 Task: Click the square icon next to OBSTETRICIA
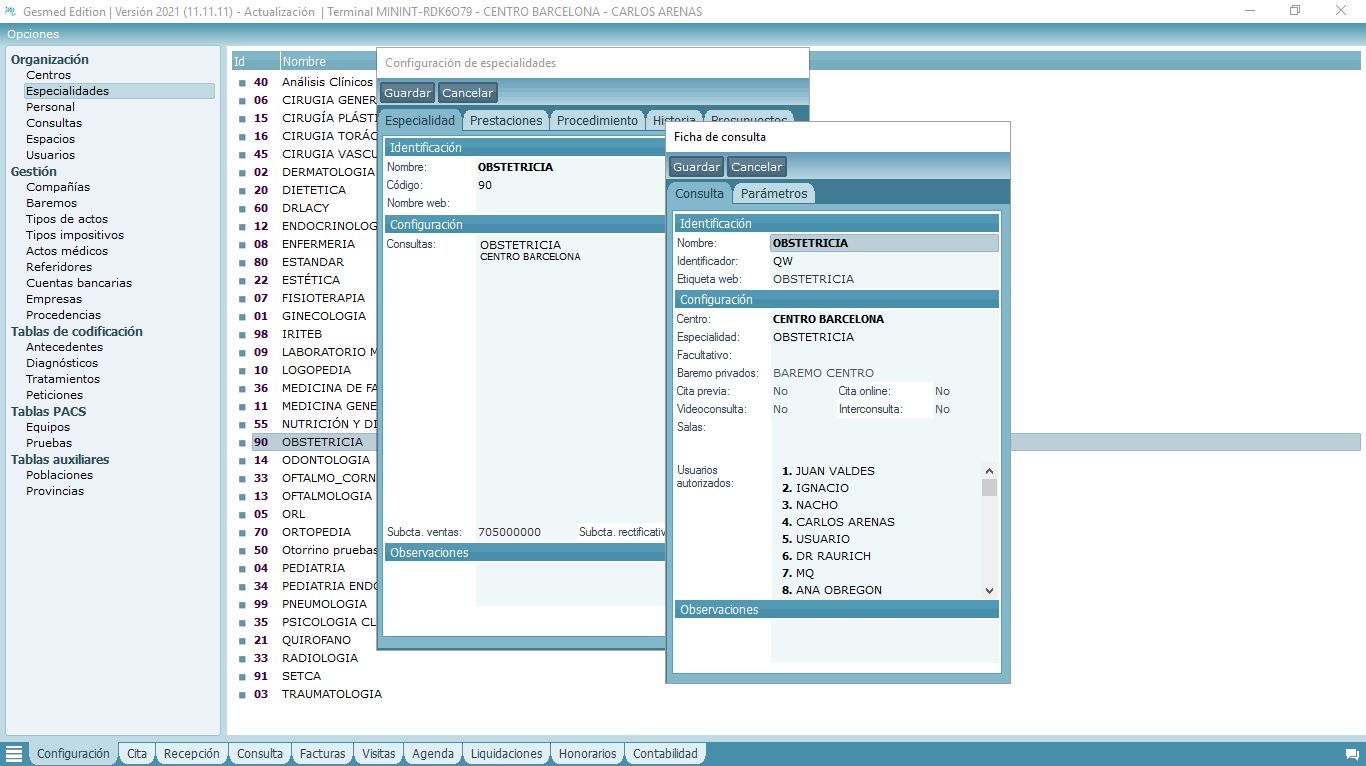pyautogui.click(x=241, y=441)
